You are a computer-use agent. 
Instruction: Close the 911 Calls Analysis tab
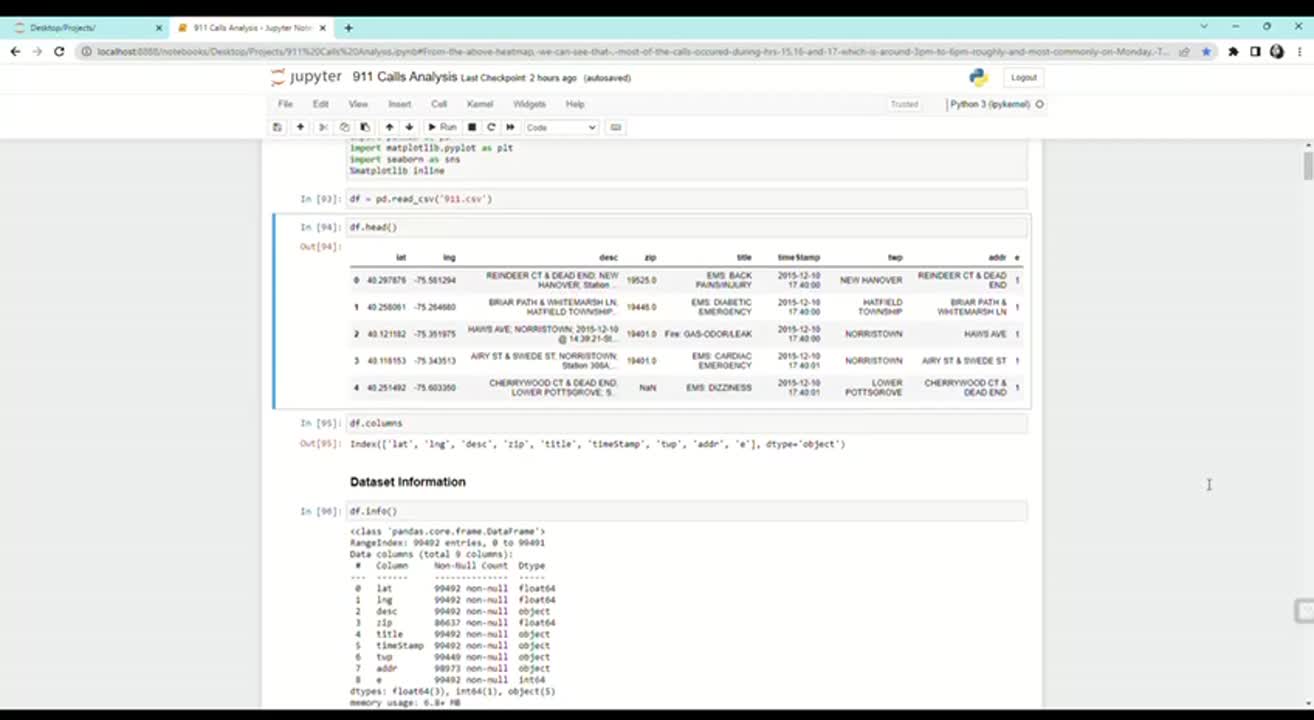tap(323, 28)
